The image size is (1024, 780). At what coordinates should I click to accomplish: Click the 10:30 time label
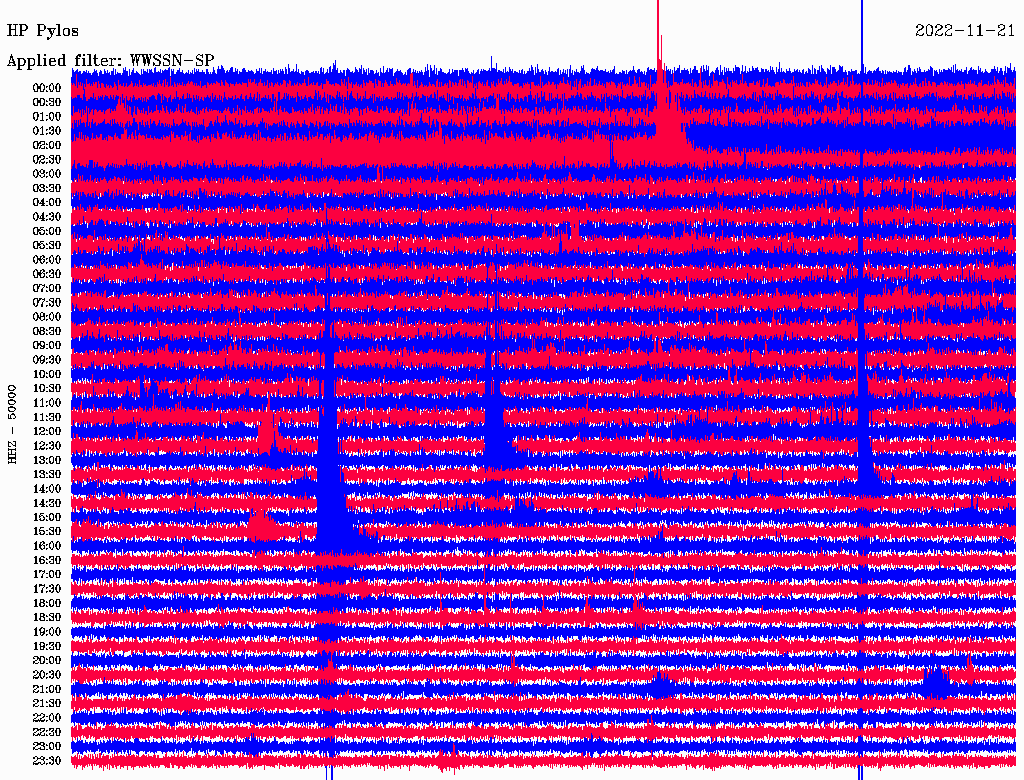[47, 389]
